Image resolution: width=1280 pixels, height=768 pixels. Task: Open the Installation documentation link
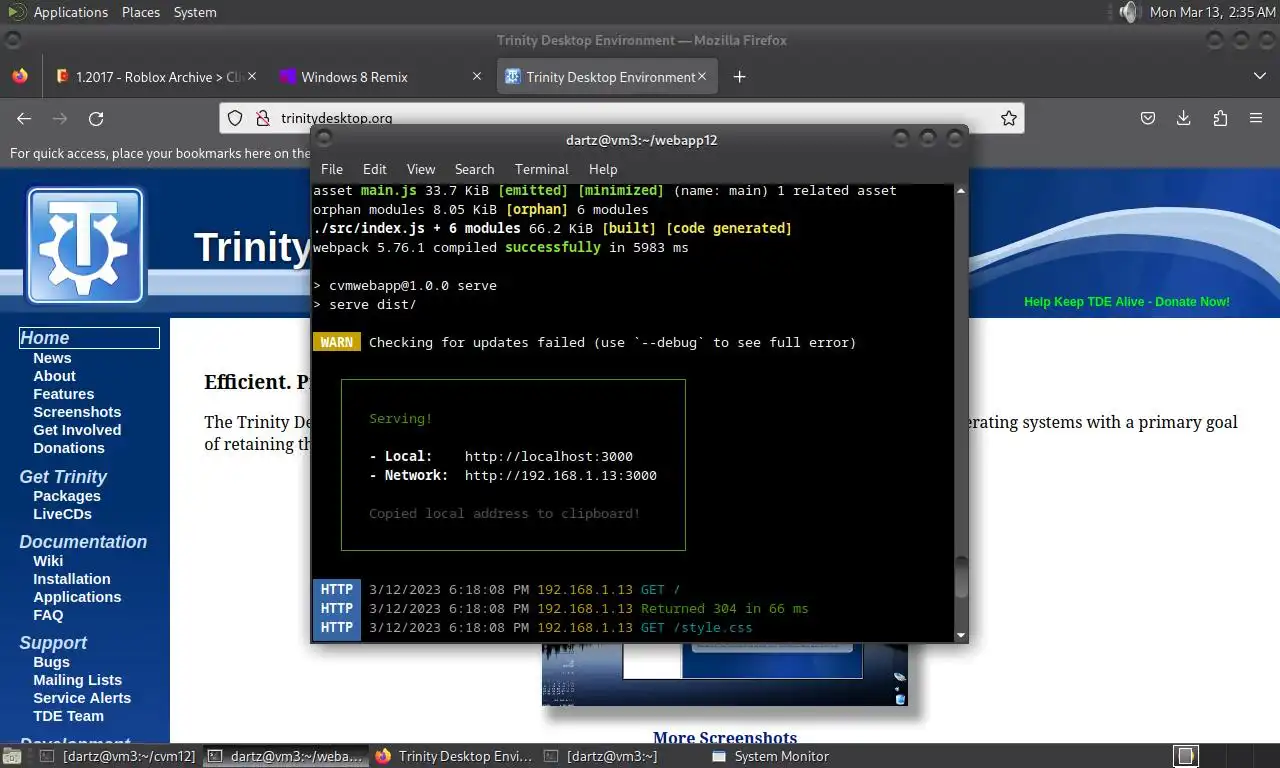[x=72, y=579]
